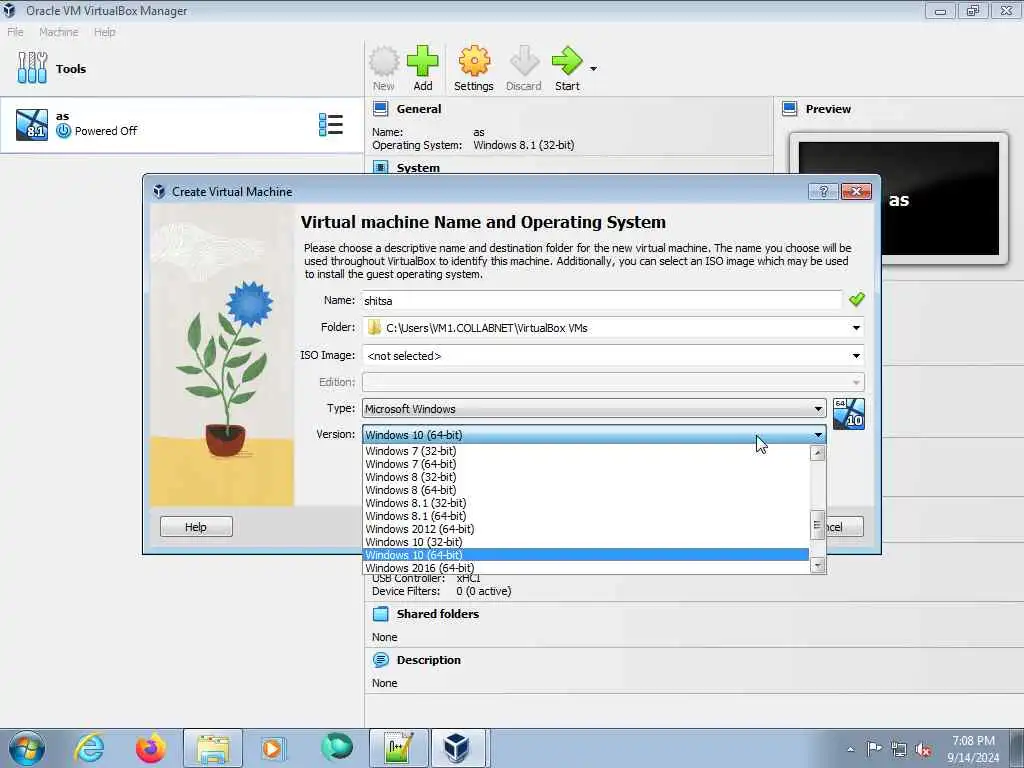Image resolution: width=1024 pixels, height=768 pixels.
Task: Click Action Center flag tray icon
Action: [x=874, y=748]
